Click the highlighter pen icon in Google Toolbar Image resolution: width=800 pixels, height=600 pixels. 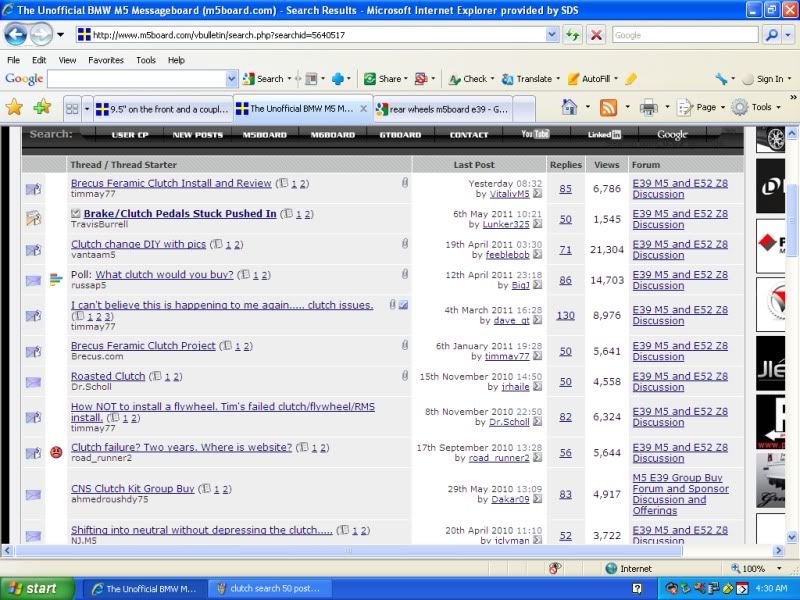(x=631, y=79)
